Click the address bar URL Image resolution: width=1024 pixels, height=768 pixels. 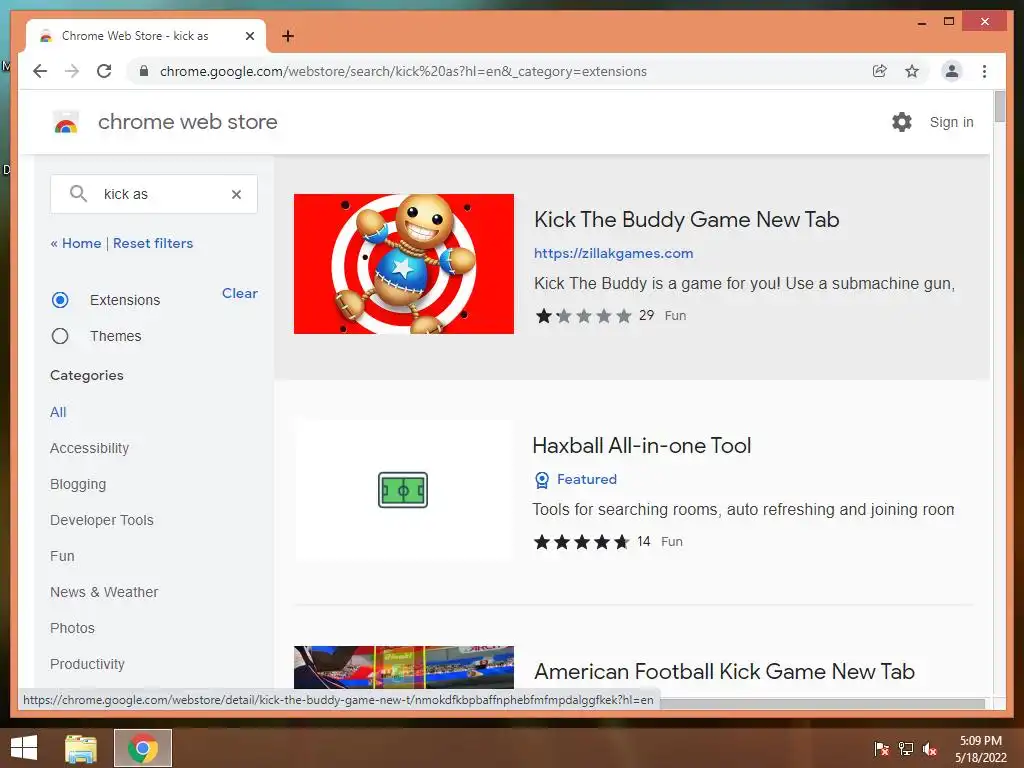[403, 71]
